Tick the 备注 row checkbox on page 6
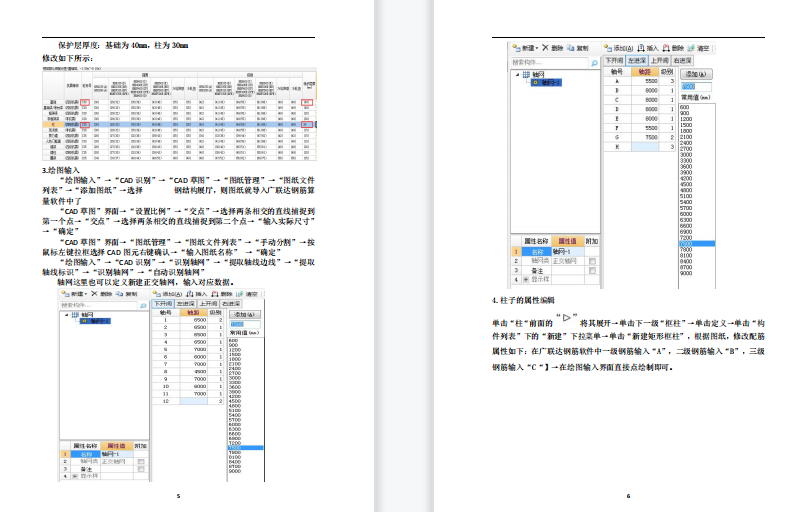 (x=592, y=270)
